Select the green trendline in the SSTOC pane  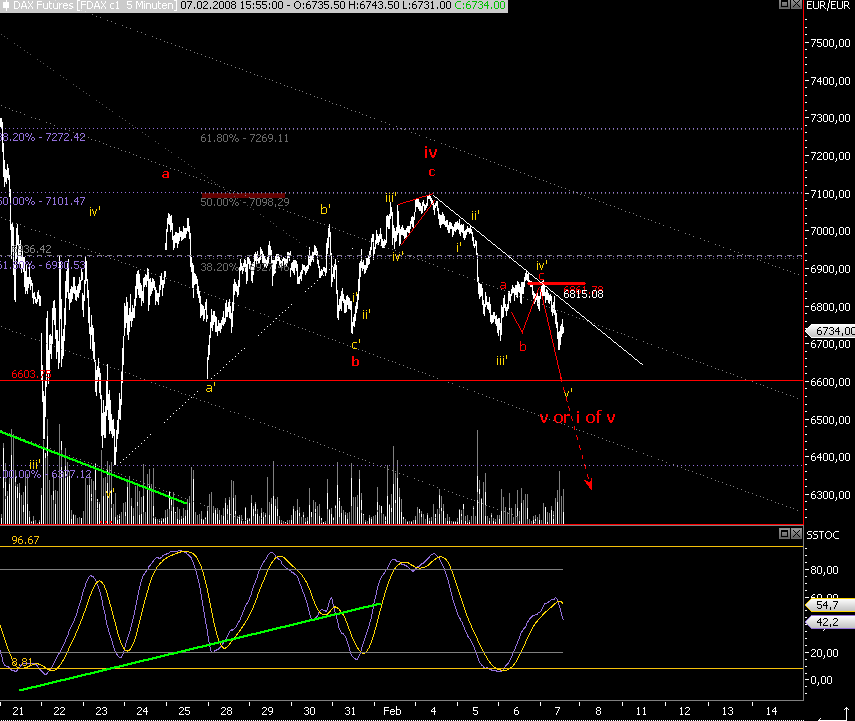point(200,647)
